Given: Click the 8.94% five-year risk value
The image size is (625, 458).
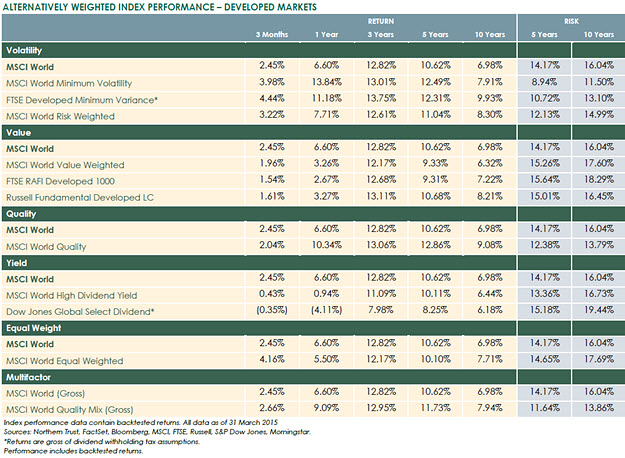Looking at the screenshot, I should [544, 82].
